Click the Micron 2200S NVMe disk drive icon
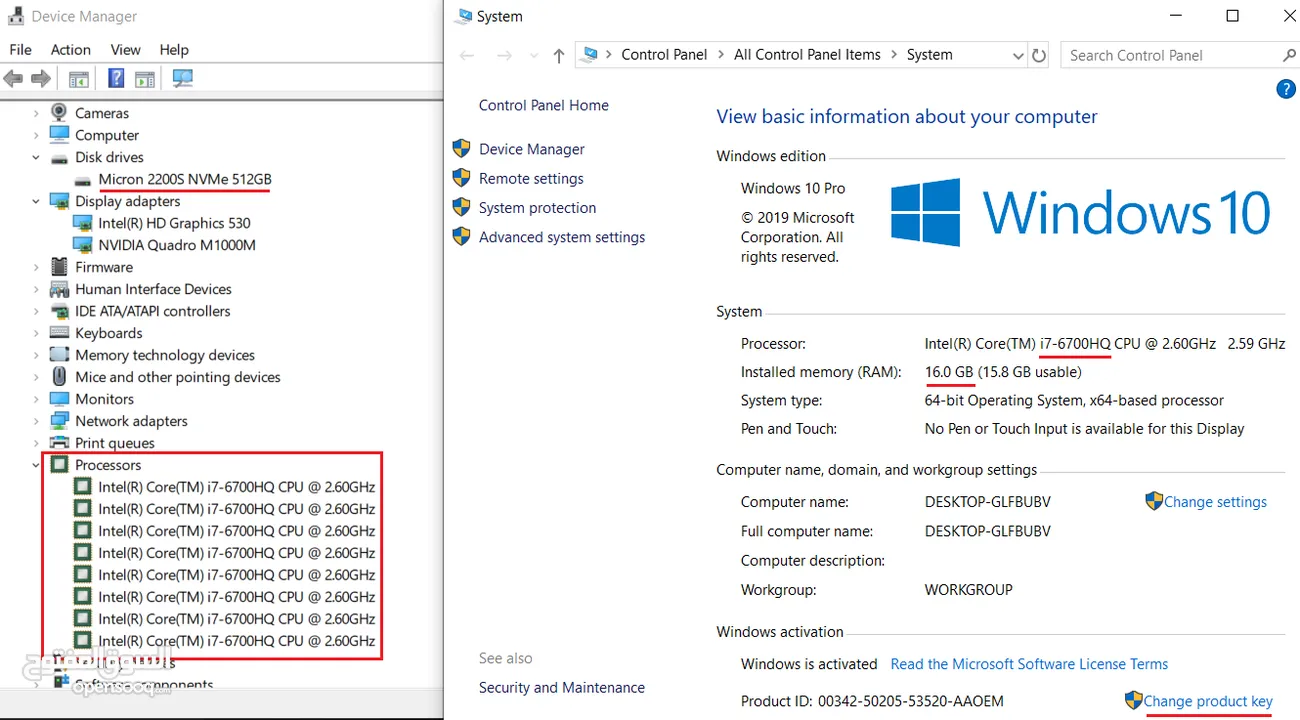The image size is (1300, 720). pos(83,180)
